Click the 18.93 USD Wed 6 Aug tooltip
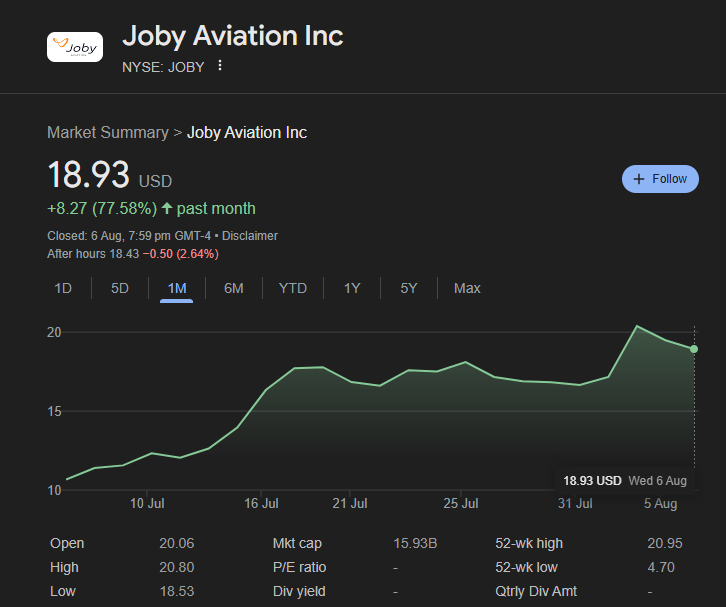This screenshot has width=726, height=607. pyautogui.click(x=625, y=481)
